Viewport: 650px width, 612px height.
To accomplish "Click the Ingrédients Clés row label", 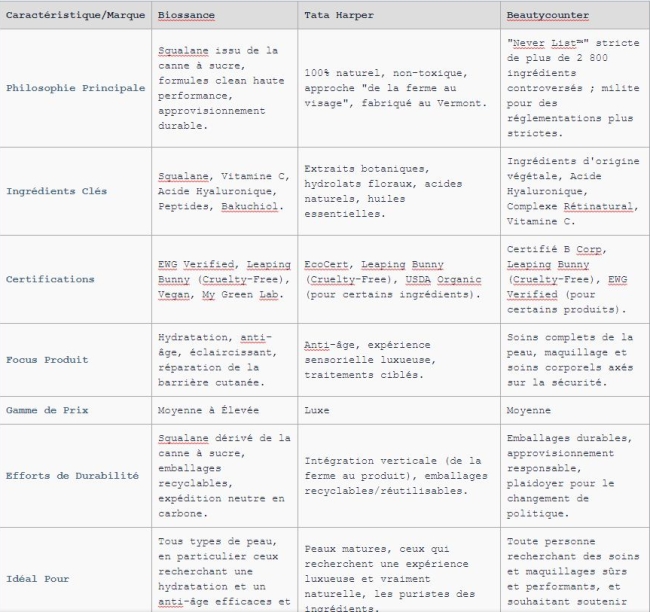I will [x=56, y=190].
